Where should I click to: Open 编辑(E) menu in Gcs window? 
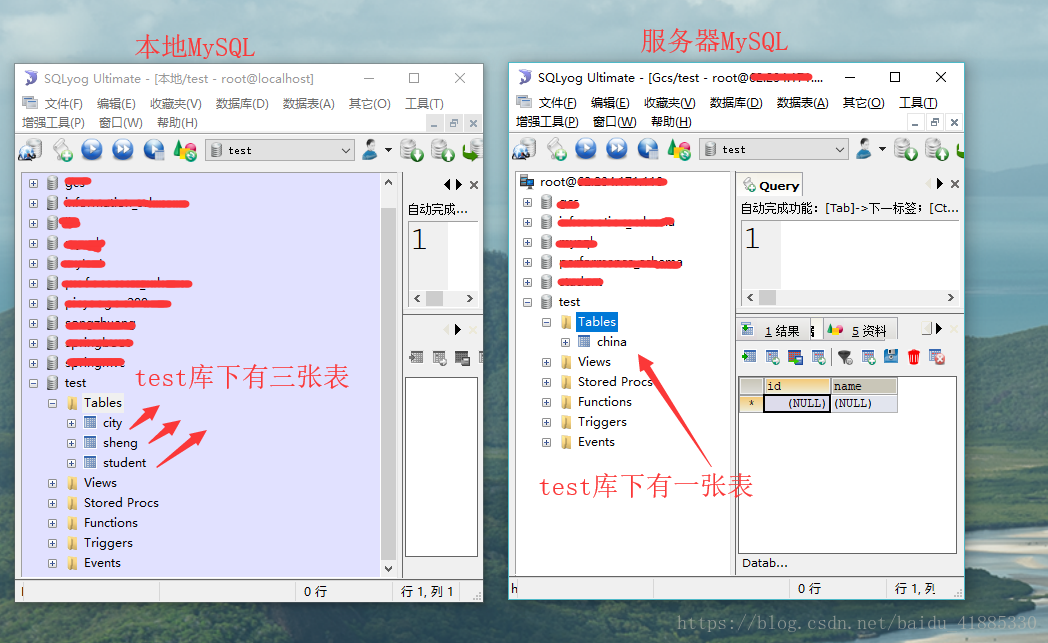610,103
